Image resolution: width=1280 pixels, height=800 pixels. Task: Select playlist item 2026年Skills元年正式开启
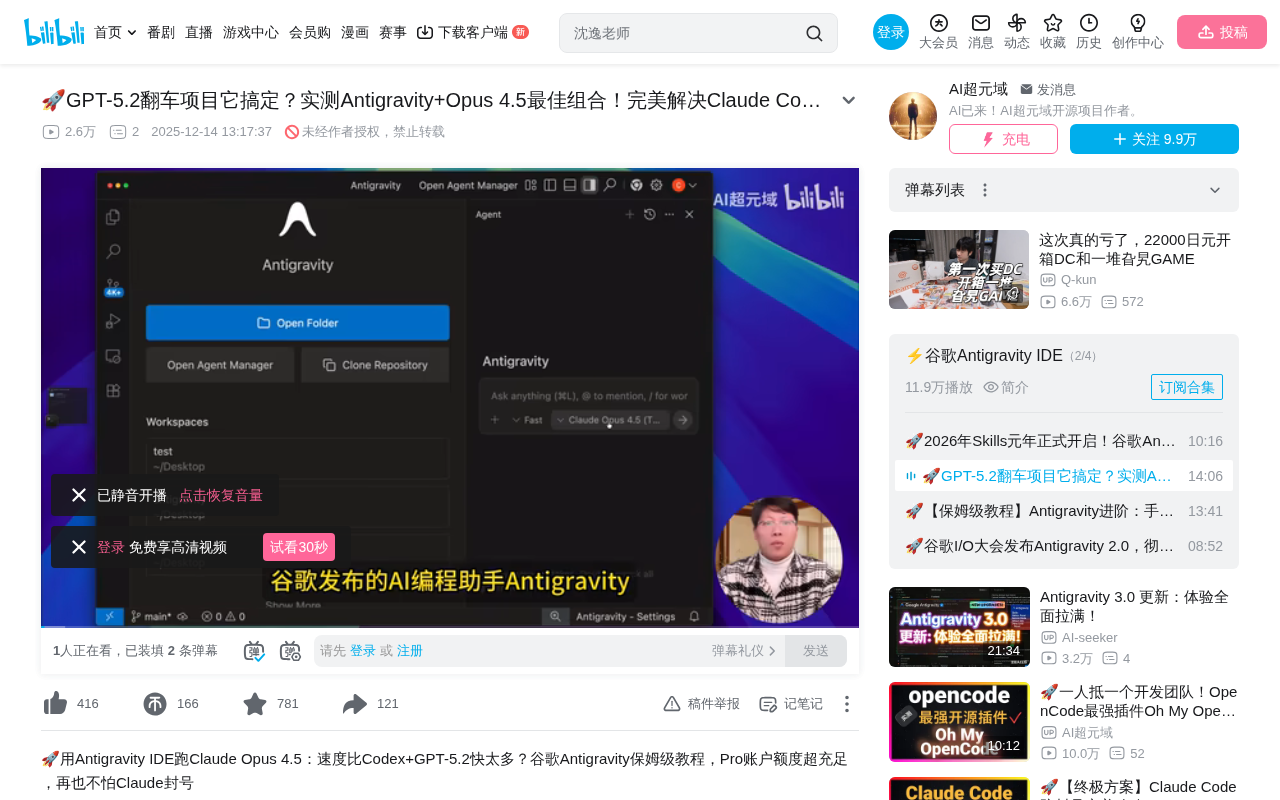pos(1064,441)
